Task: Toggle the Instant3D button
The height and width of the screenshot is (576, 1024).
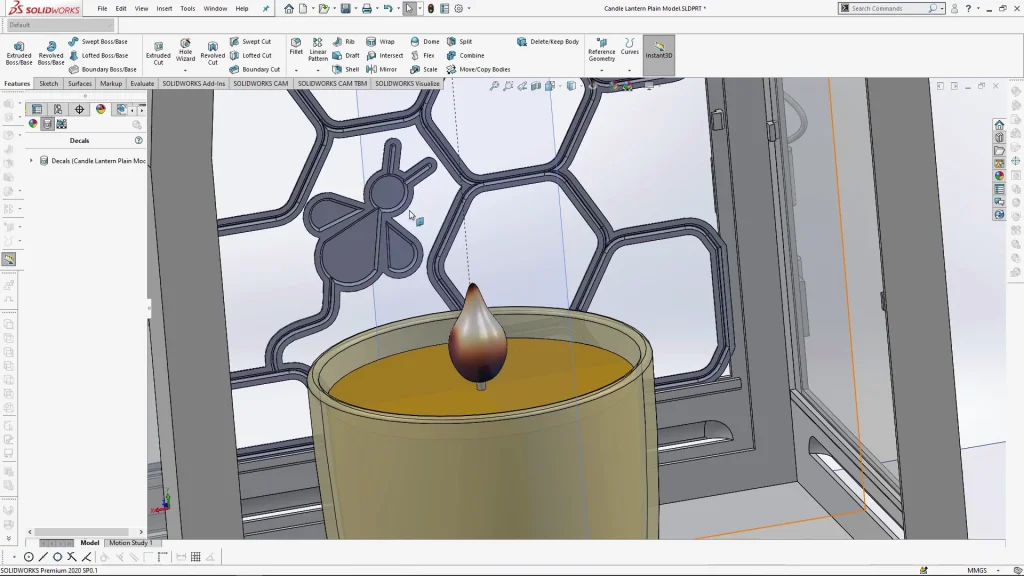Action: [x=658, y=52]
